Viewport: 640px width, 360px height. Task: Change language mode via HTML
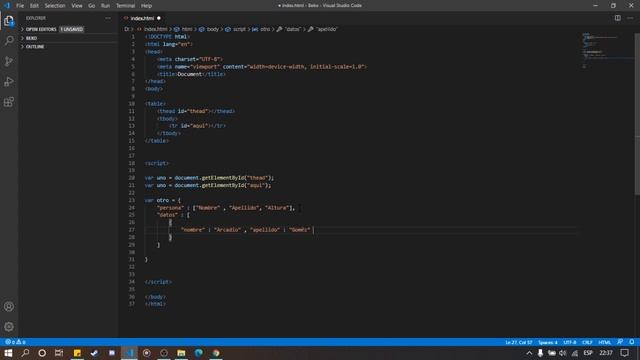coord(604,342)
